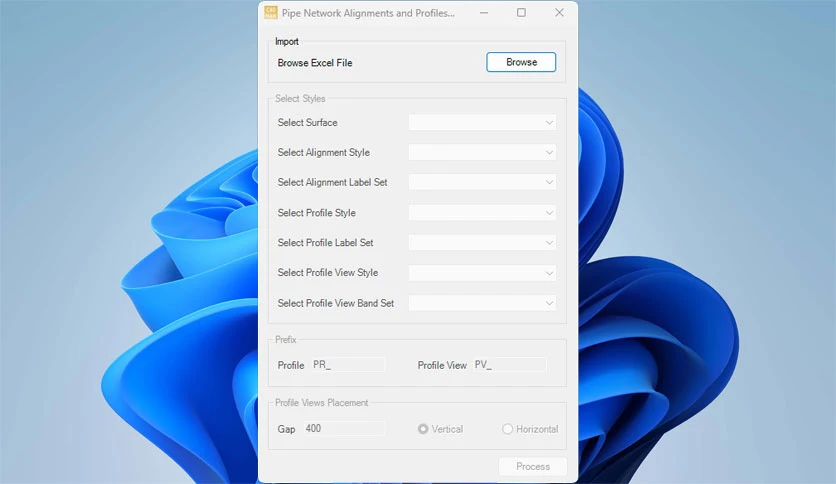Expand the Select Profile View Band Set dropdown
The height and width of the screenshot is (484, 836).
(x=483, y=303)
